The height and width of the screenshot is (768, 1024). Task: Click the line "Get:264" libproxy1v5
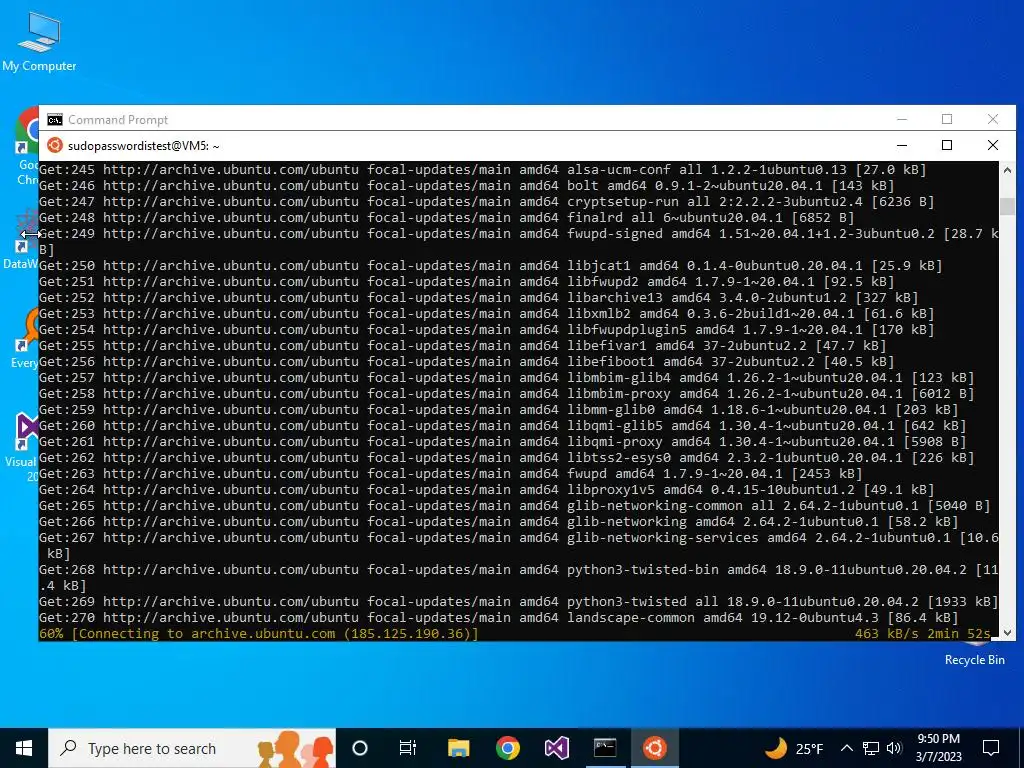[487, 490]
